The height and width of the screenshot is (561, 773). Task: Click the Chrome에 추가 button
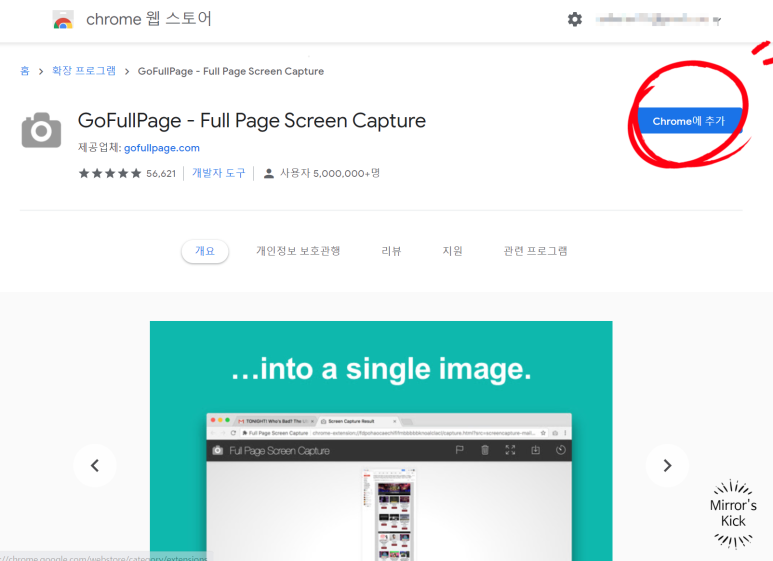689,121
